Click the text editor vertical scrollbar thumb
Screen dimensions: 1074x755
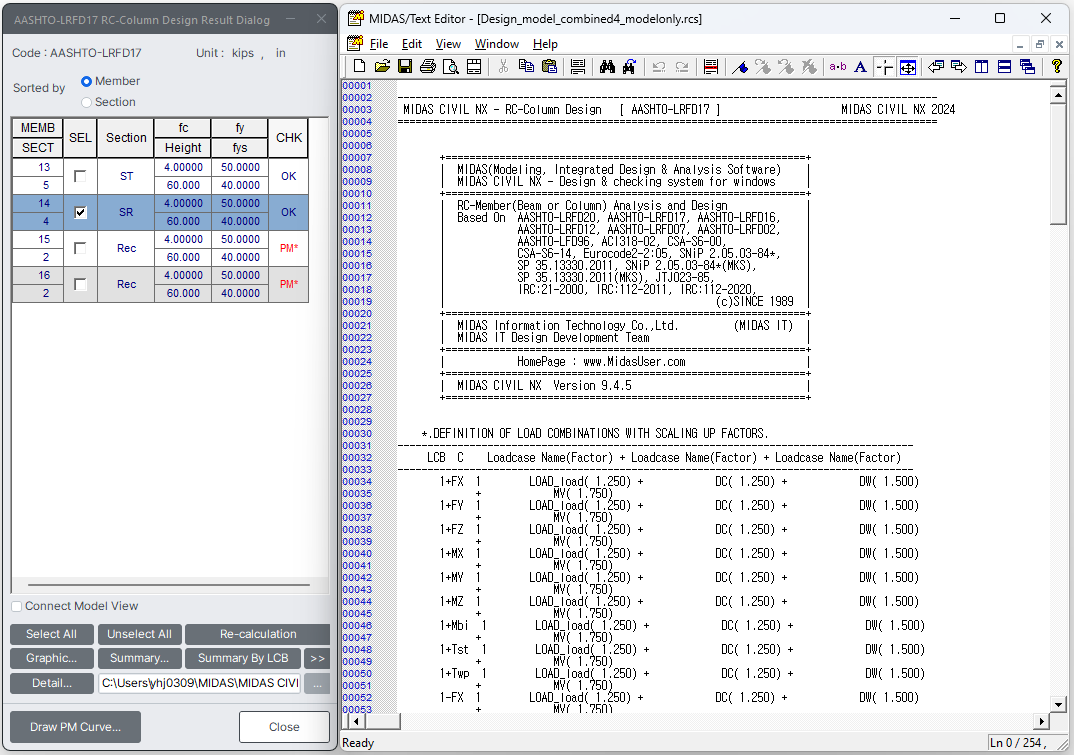coord(1058,164)
